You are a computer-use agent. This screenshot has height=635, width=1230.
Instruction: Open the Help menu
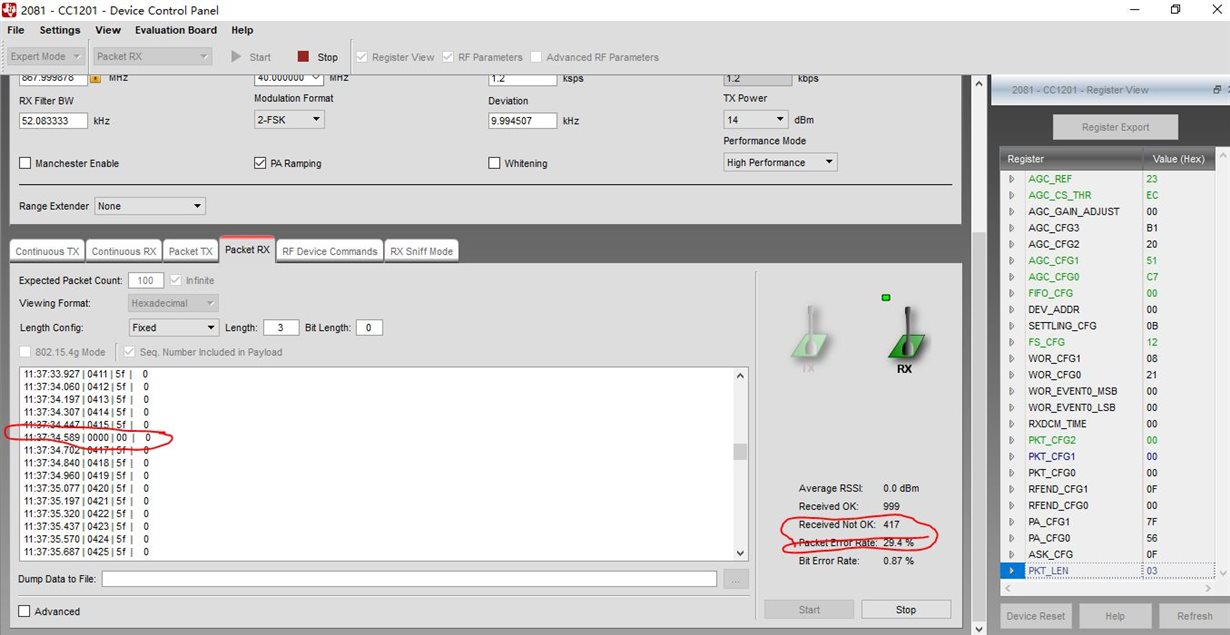tap(242, 30)
